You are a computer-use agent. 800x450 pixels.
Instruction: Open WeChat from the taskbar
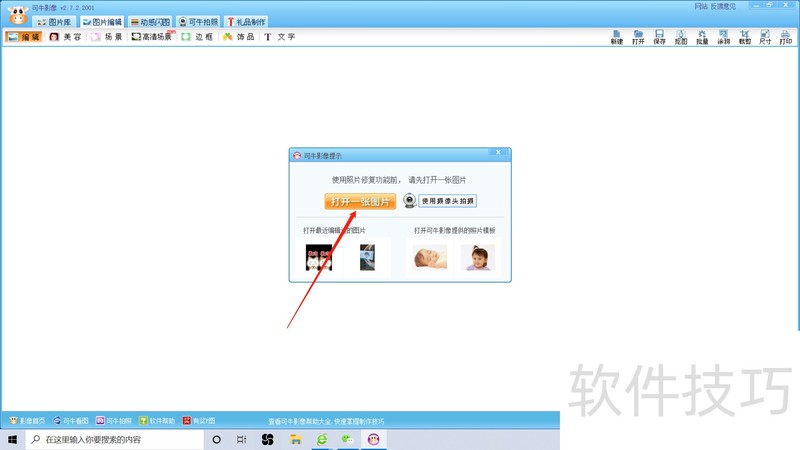347,439
